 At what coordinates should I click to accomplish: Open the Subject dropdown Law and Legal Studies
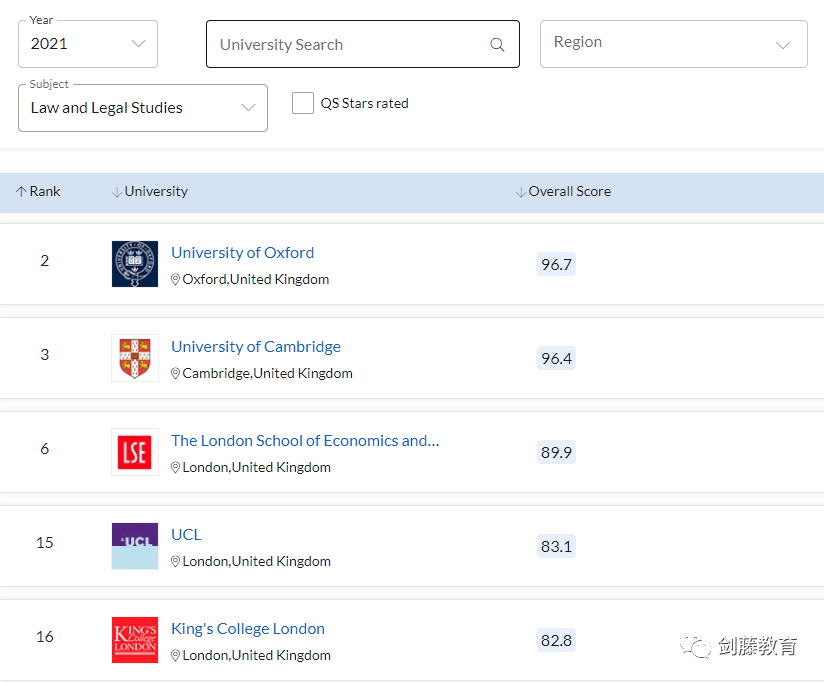coord(143,108)
